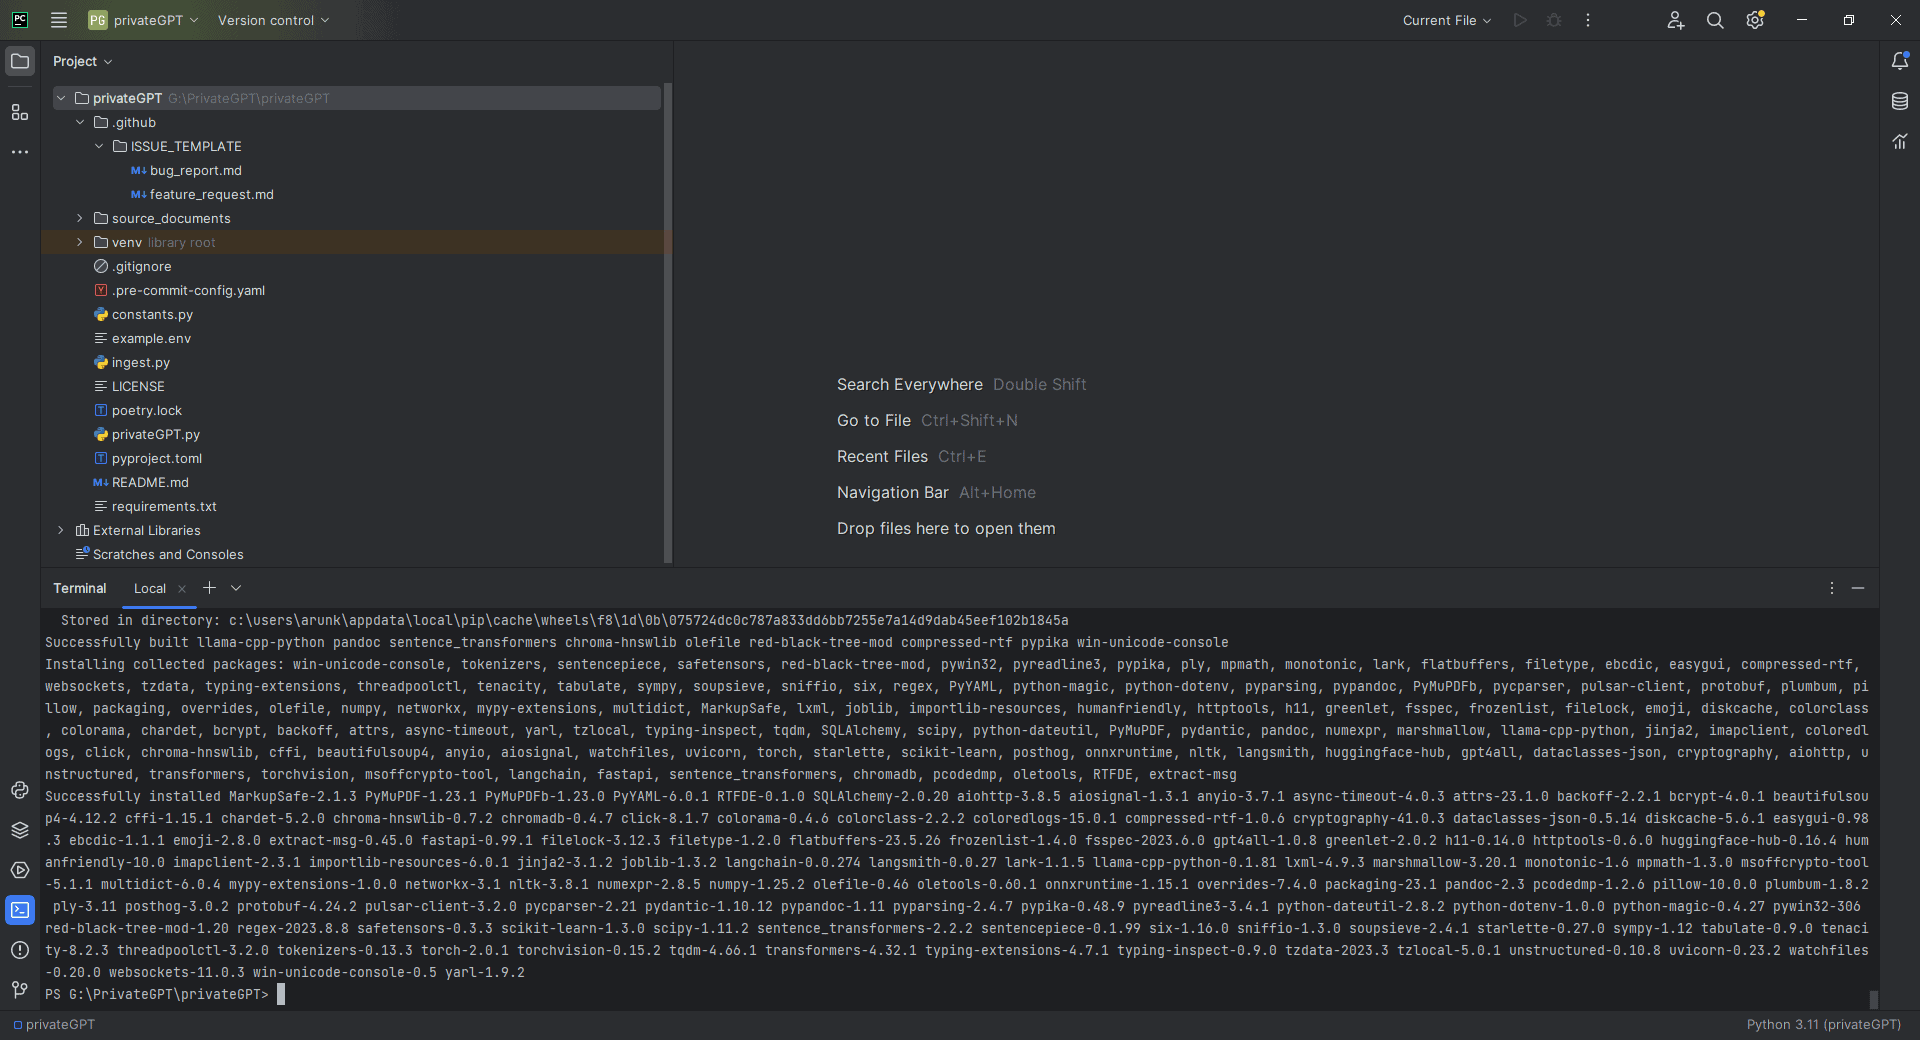
Task: Open Python Packages tool window
Action: (20, 790)
